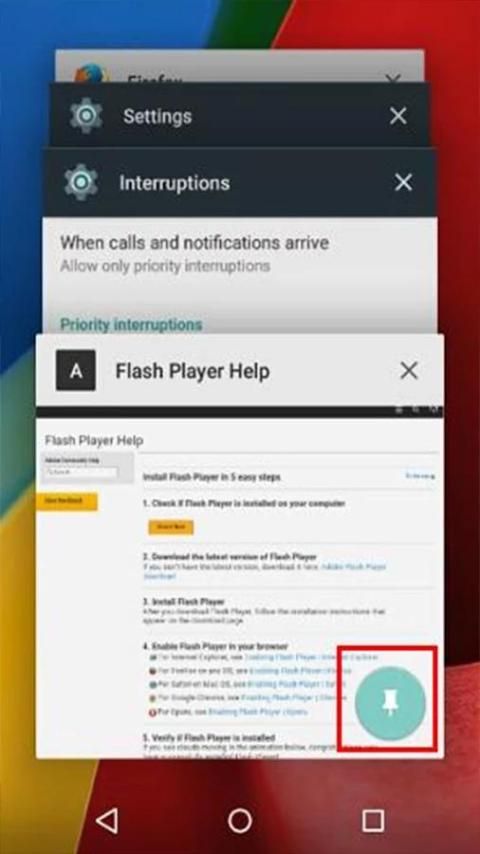Tap the gear icon on Interruptions card
The width and height of the screenshot is (480, 854).
tap(81, 182)
